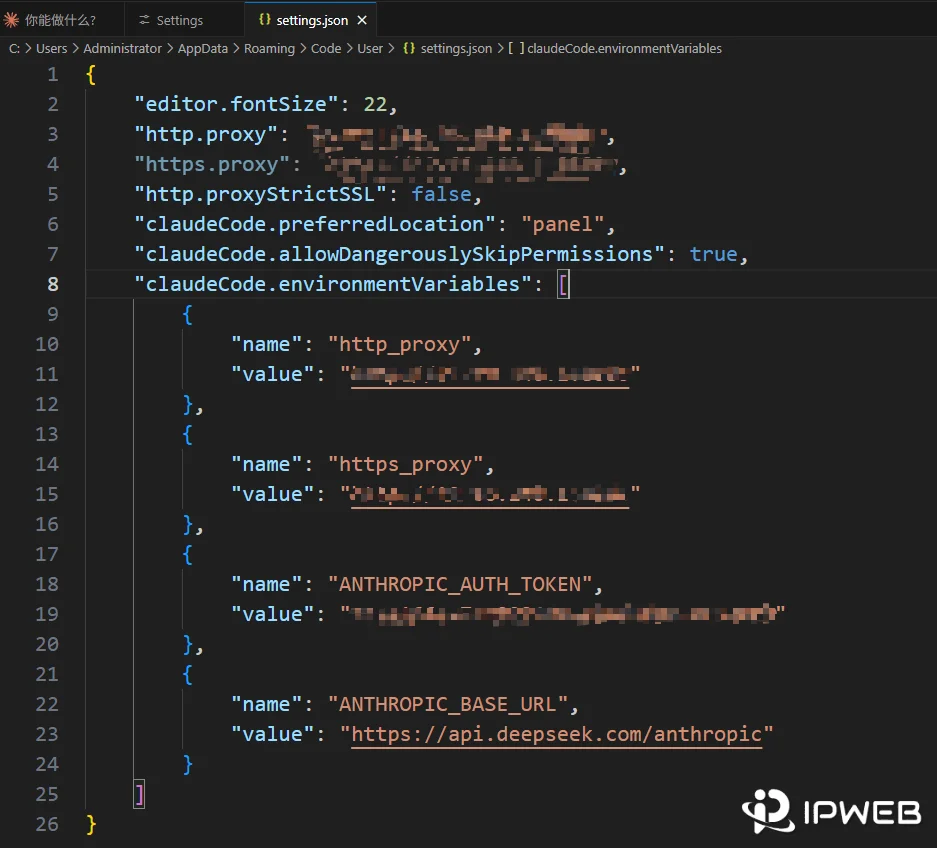Click "claudeCode.environmentVariables" key on line 8
The image size is (937, 848).
coord(333,284)
